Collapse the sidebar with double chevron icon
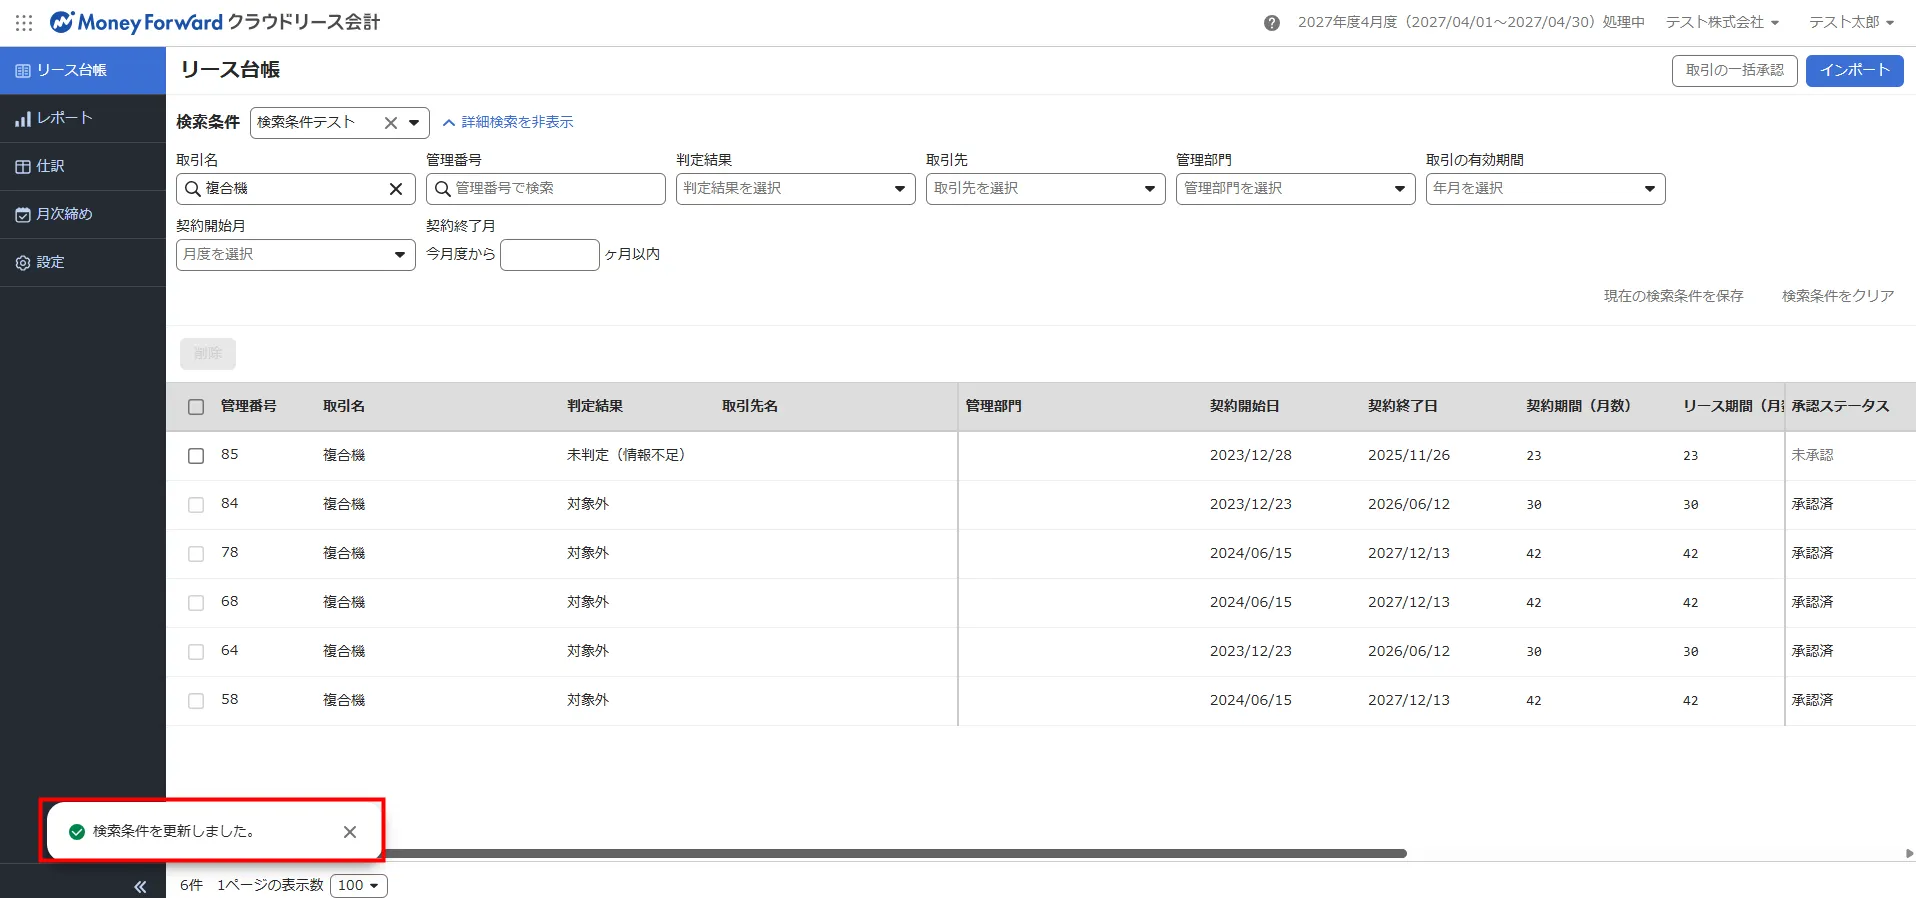 [140, 886]
